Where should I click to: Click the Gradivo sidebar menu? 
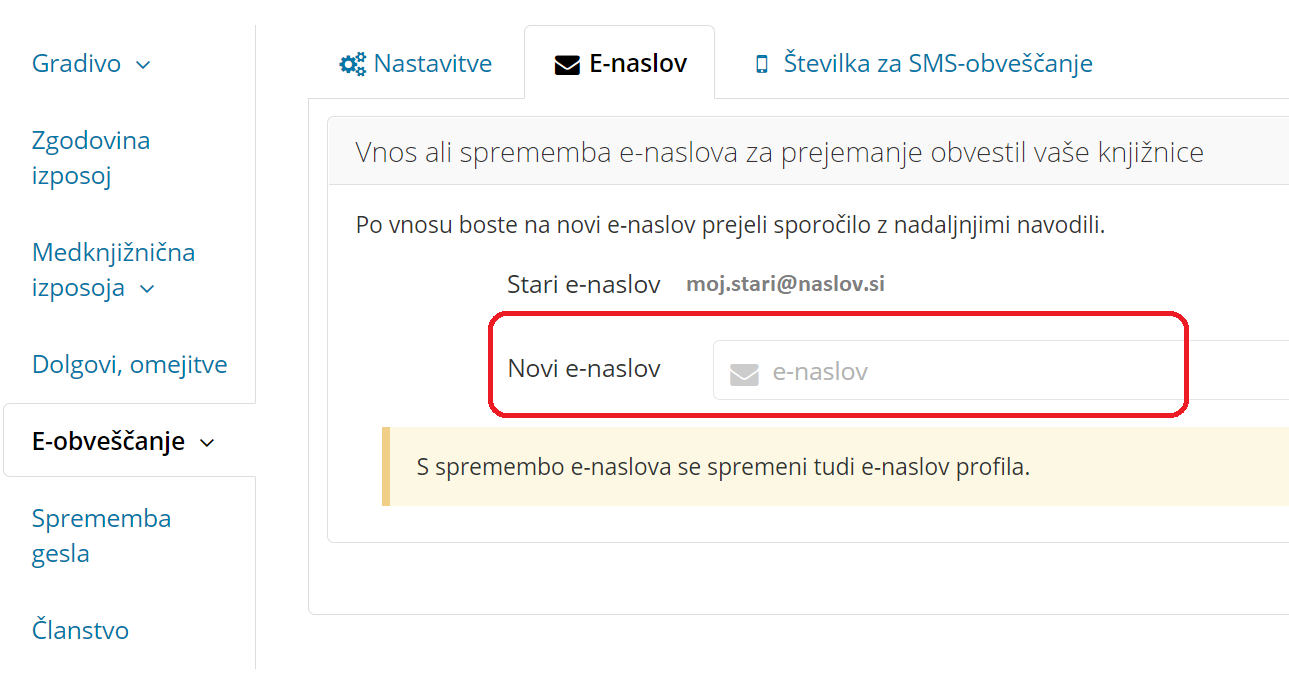coord(77,64)
